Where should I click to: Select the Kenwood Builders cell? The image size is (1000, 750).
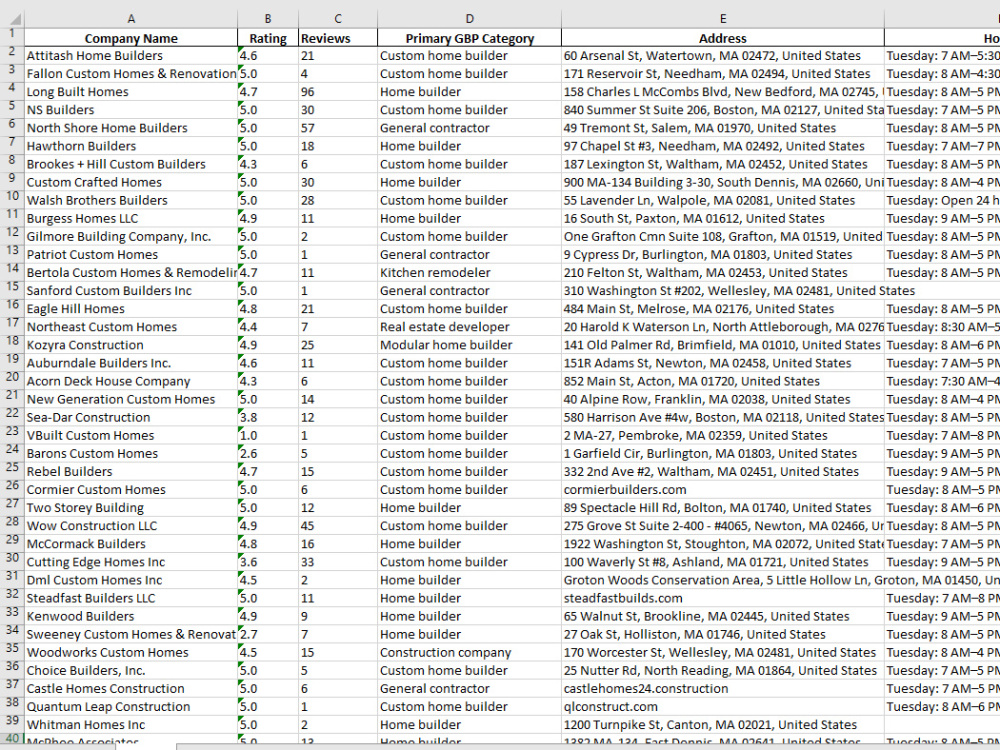pos(131,616)
